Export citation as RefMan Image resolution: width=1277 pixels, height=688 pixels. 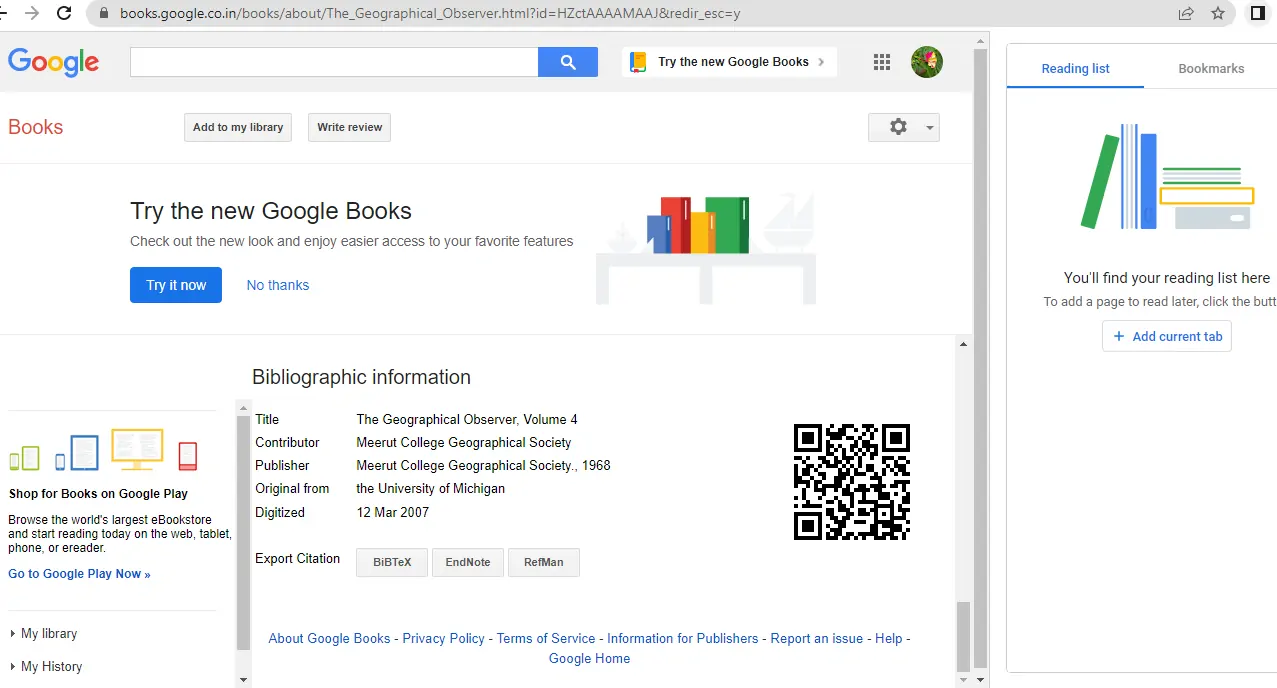(x=544, y=562)
